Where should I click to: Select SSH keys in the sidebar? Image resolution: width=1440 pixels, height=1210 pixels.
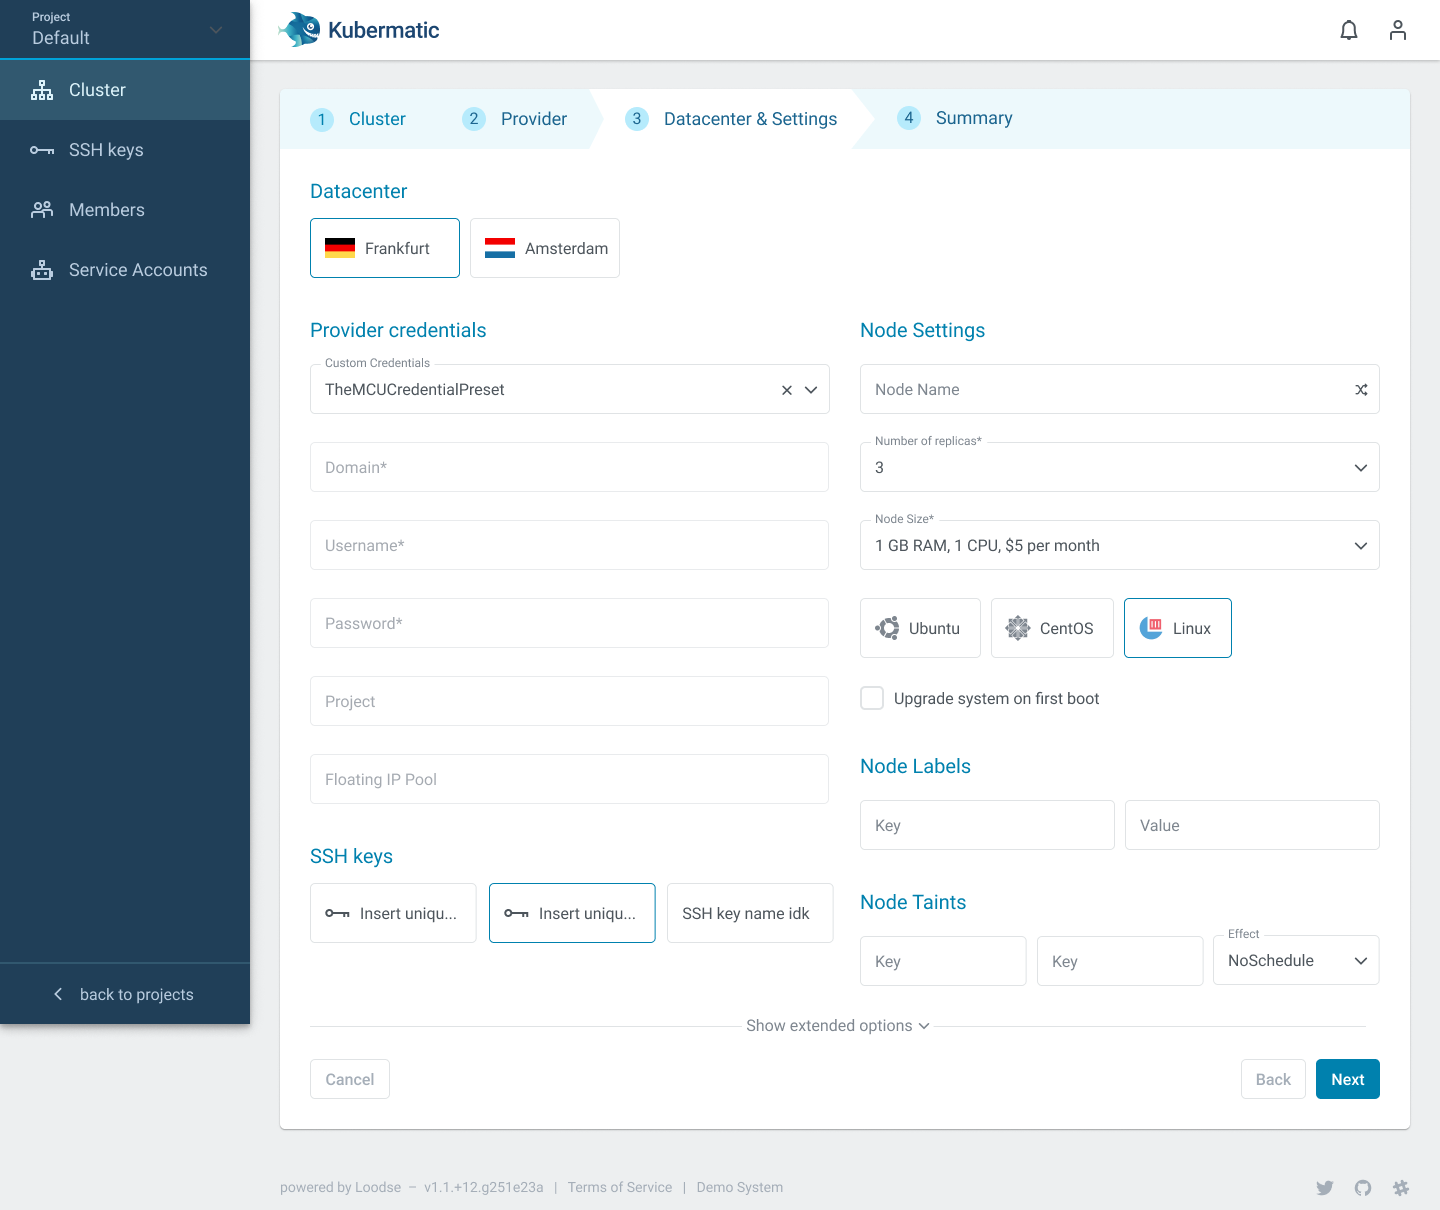pyautogui.click(x=108, y=149)
